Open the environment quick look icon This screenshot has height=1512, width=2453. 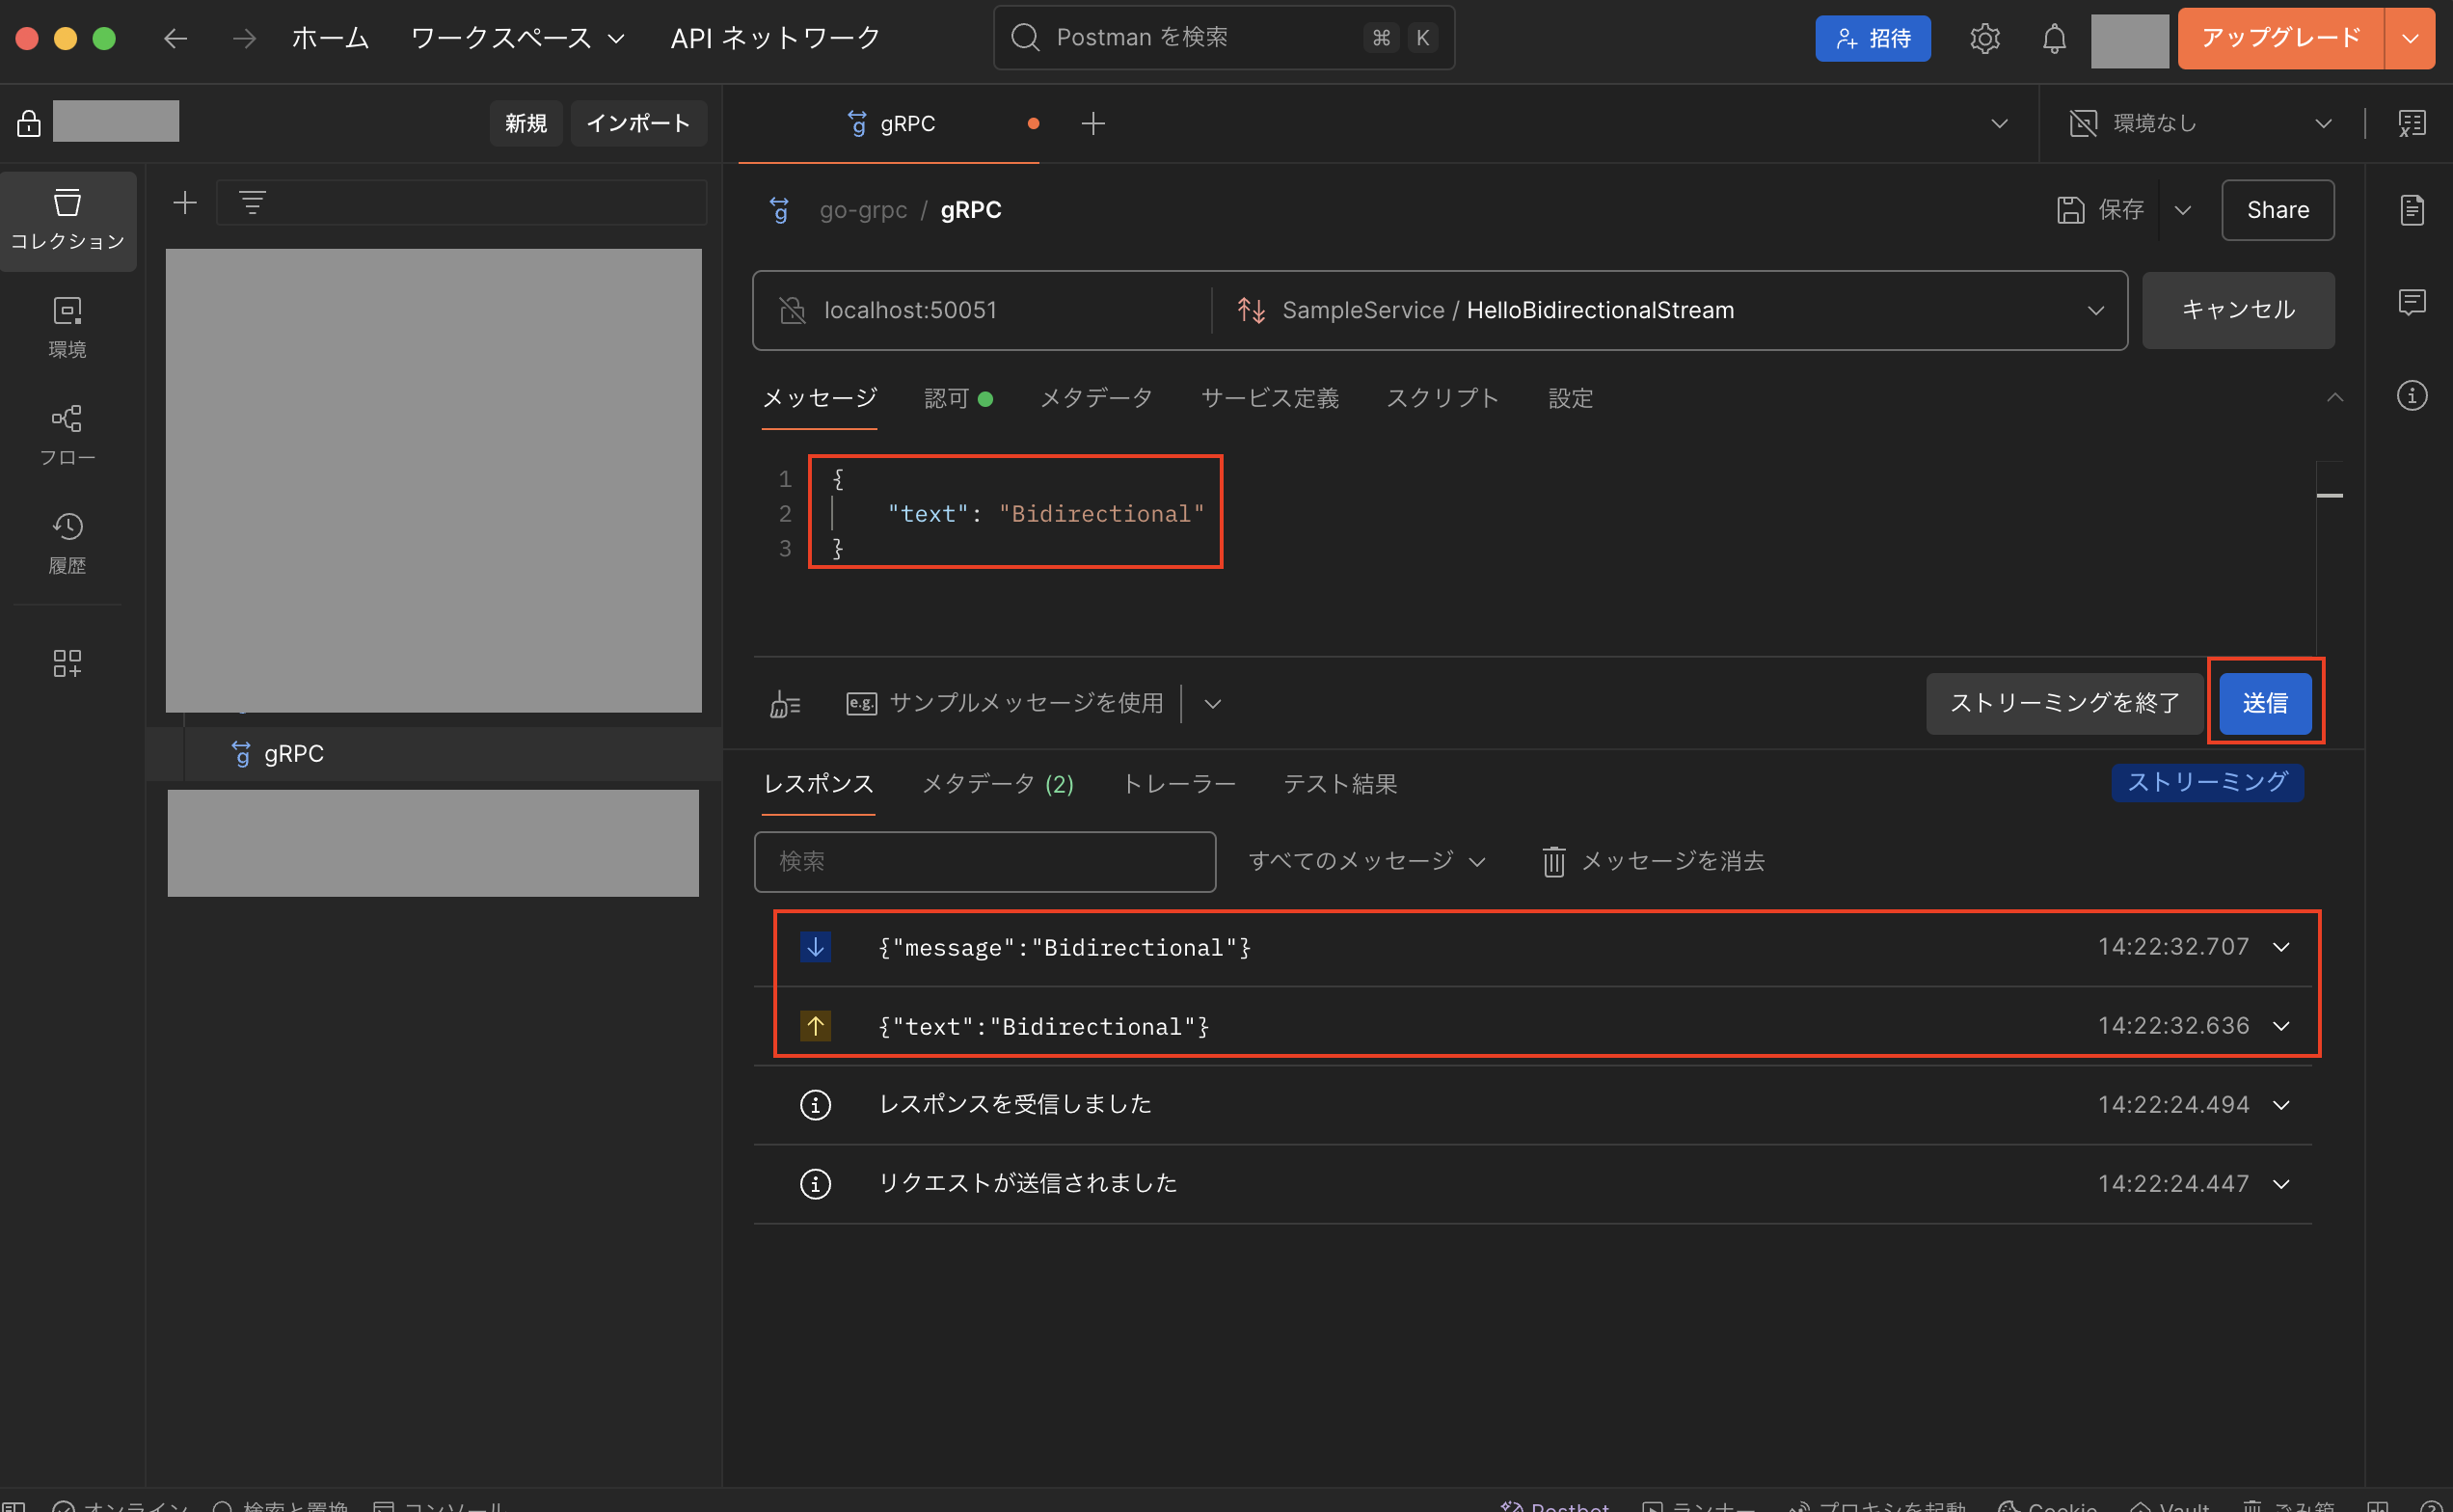[x=2411, y=123]
